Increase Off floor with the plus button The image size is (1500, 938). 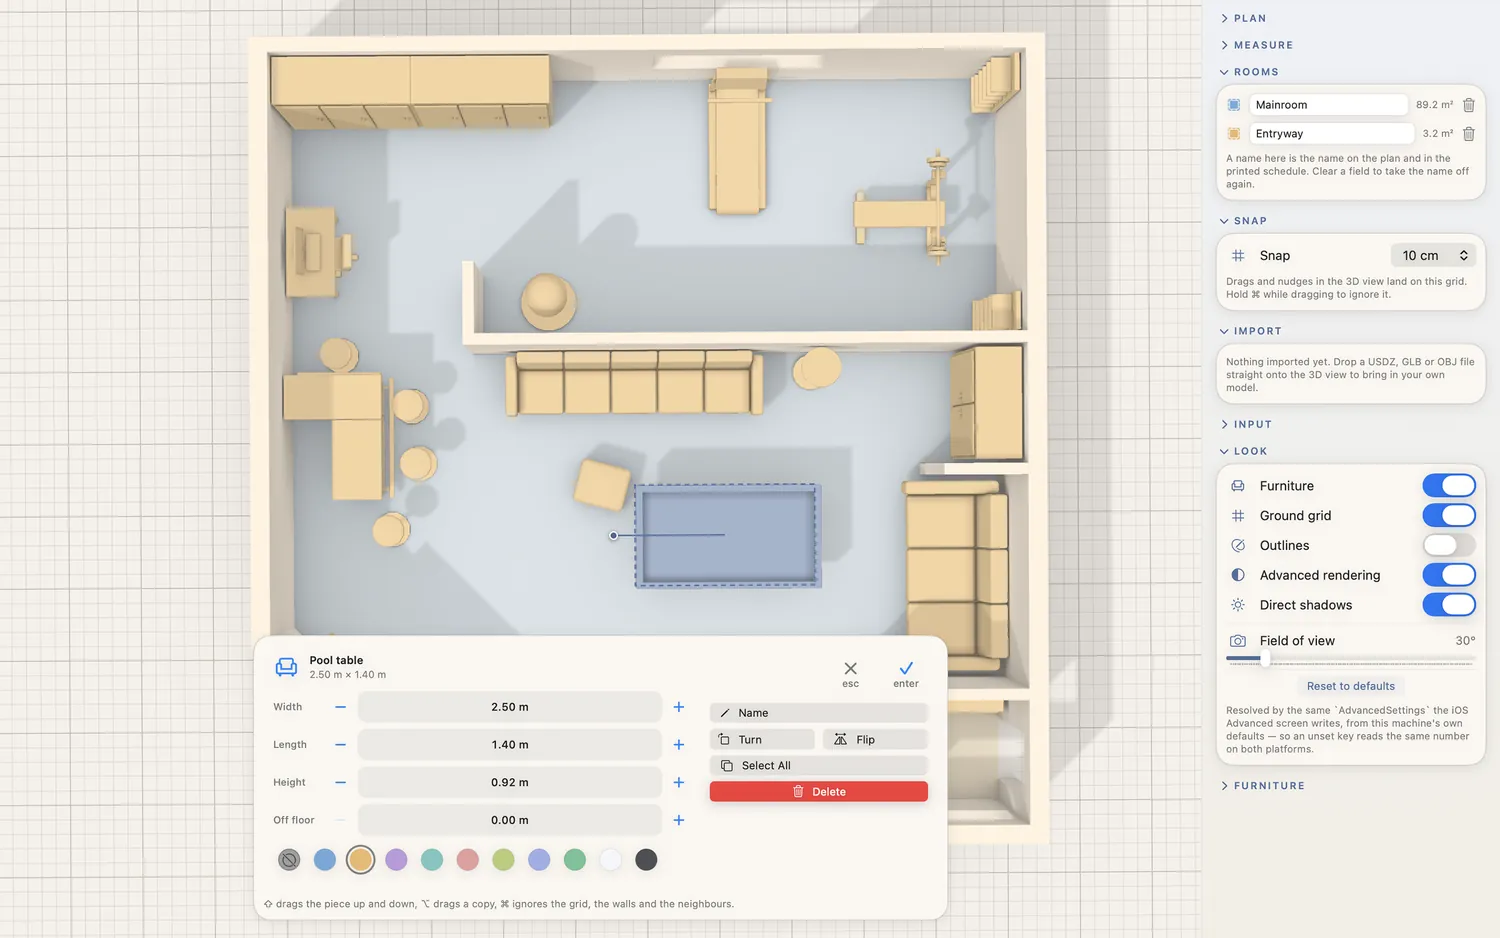coord(679,820)
